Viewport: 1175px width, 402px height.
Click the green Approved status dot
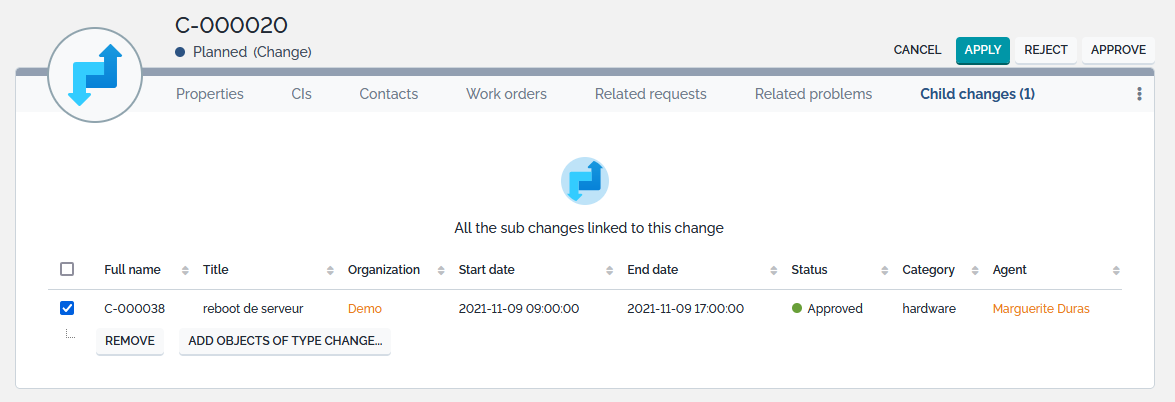[x=797, y=308]
